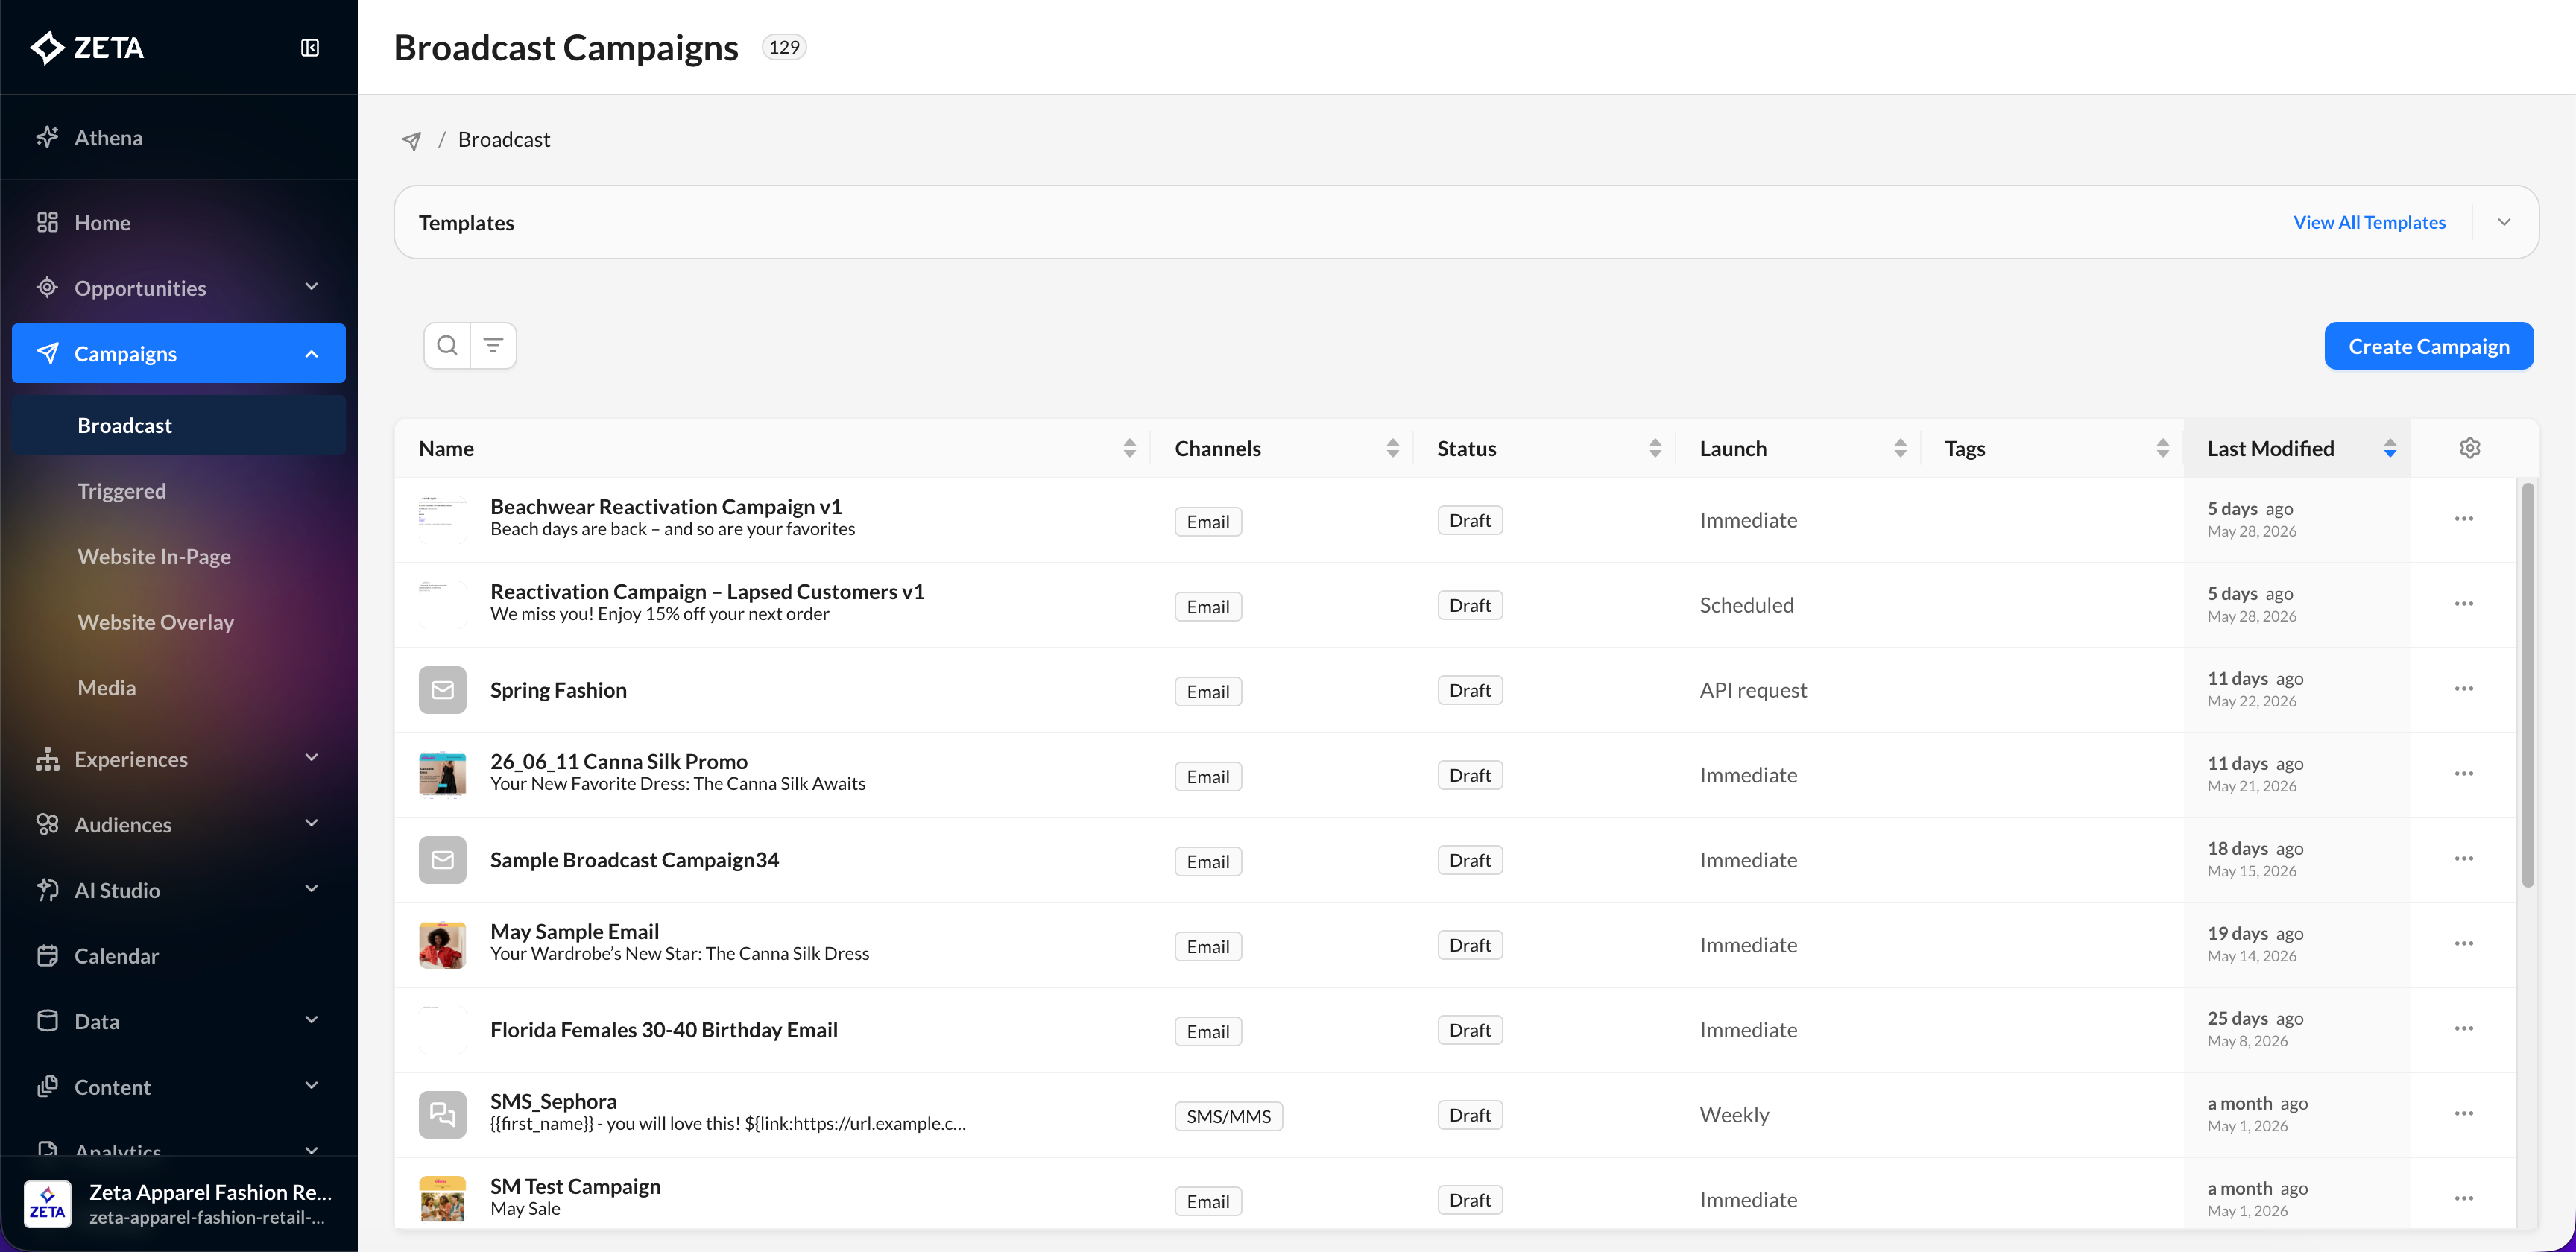The width and height of the screenshot is (2576, 1252).
Task: Click the breadcrumb paper plane icon
Action: click(x=411, y=140)
